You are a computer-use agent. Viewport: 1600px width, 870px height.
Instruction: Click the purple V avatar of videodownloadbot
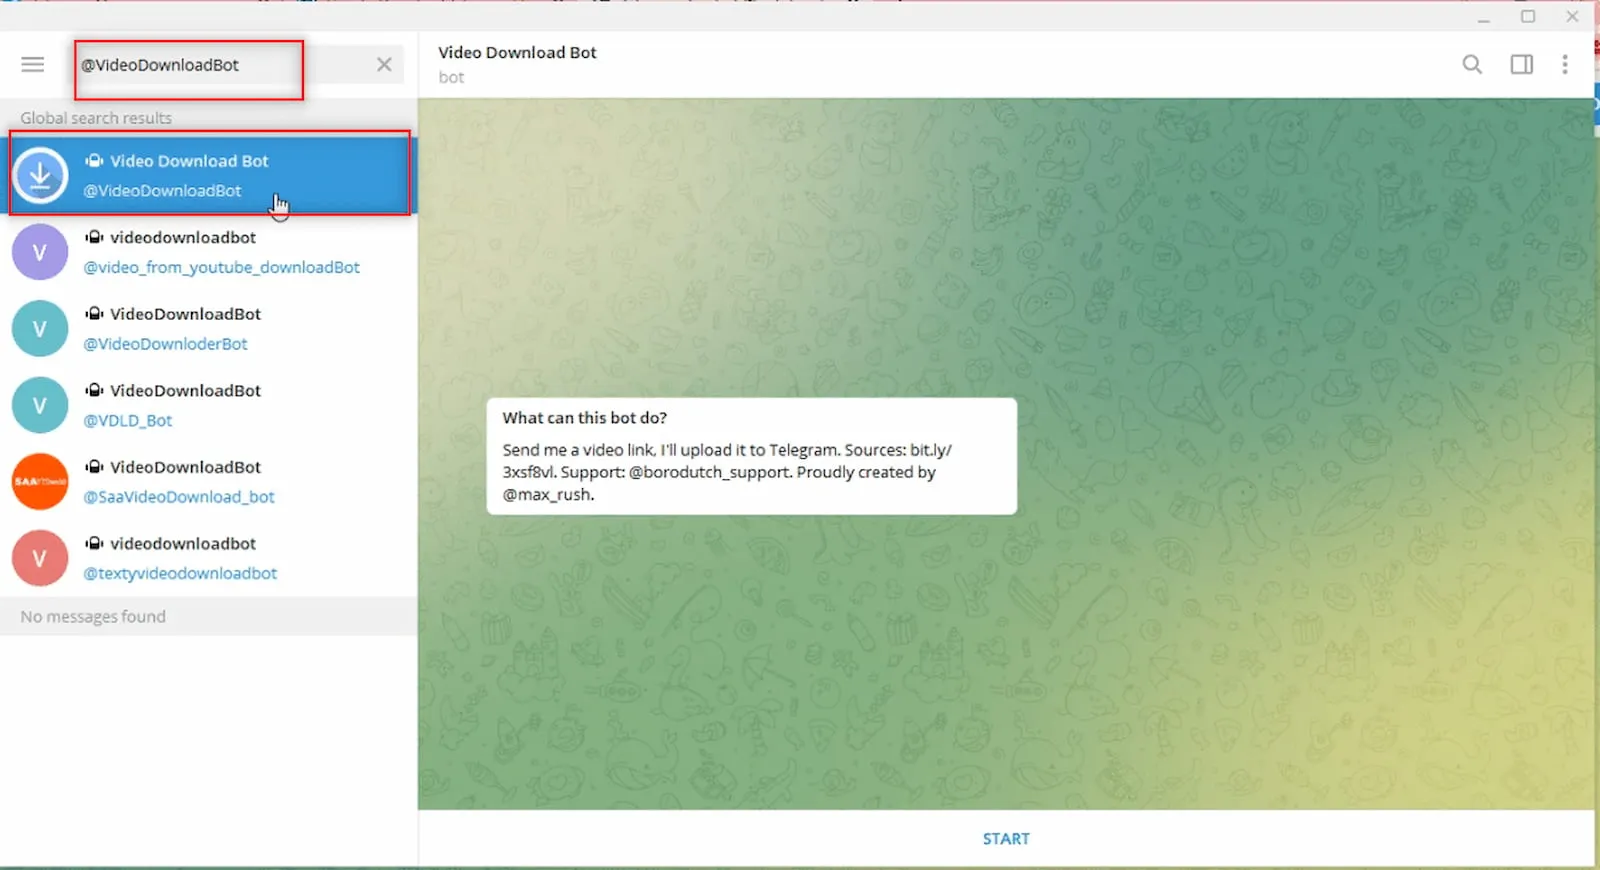tap(40, 253)
